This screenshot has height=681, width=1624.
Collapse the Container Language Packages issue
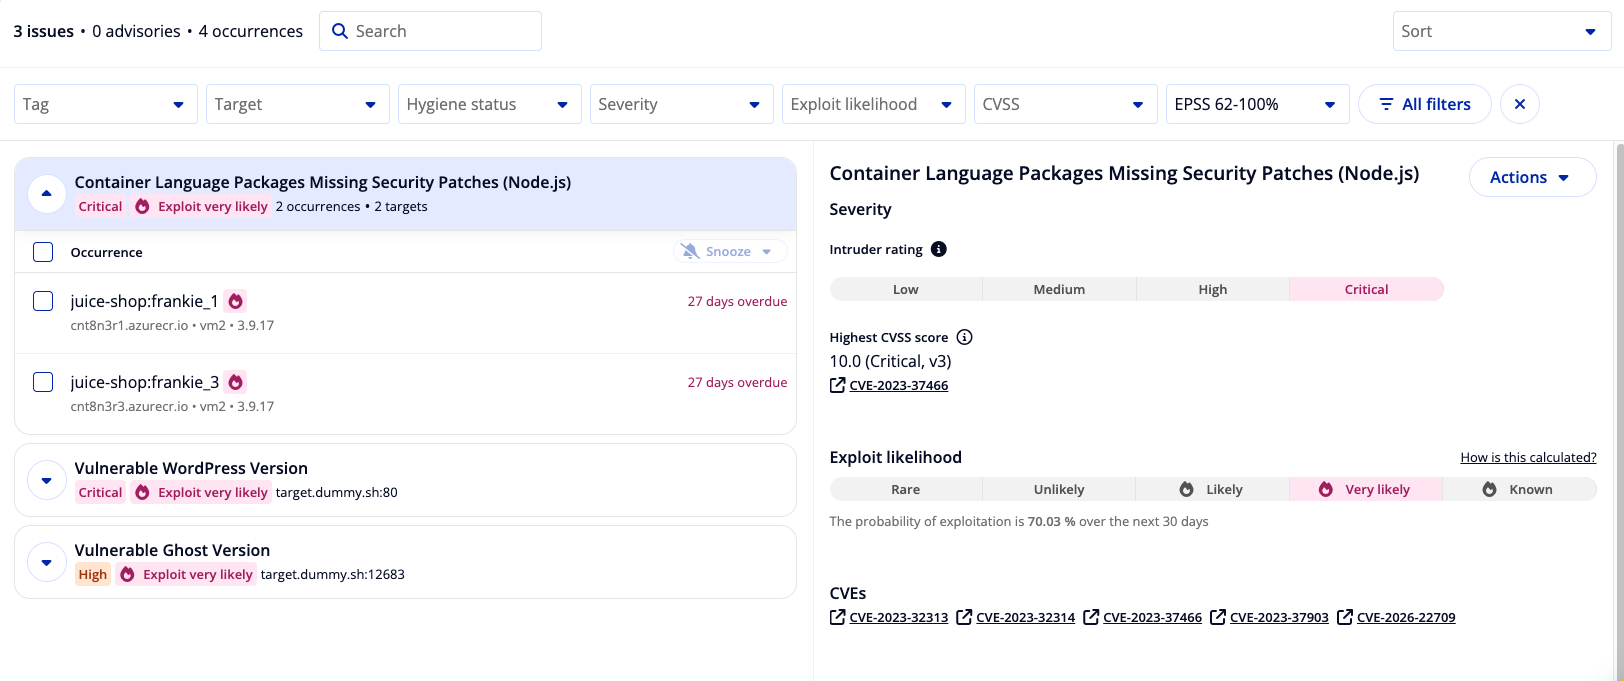click(47, 193)
